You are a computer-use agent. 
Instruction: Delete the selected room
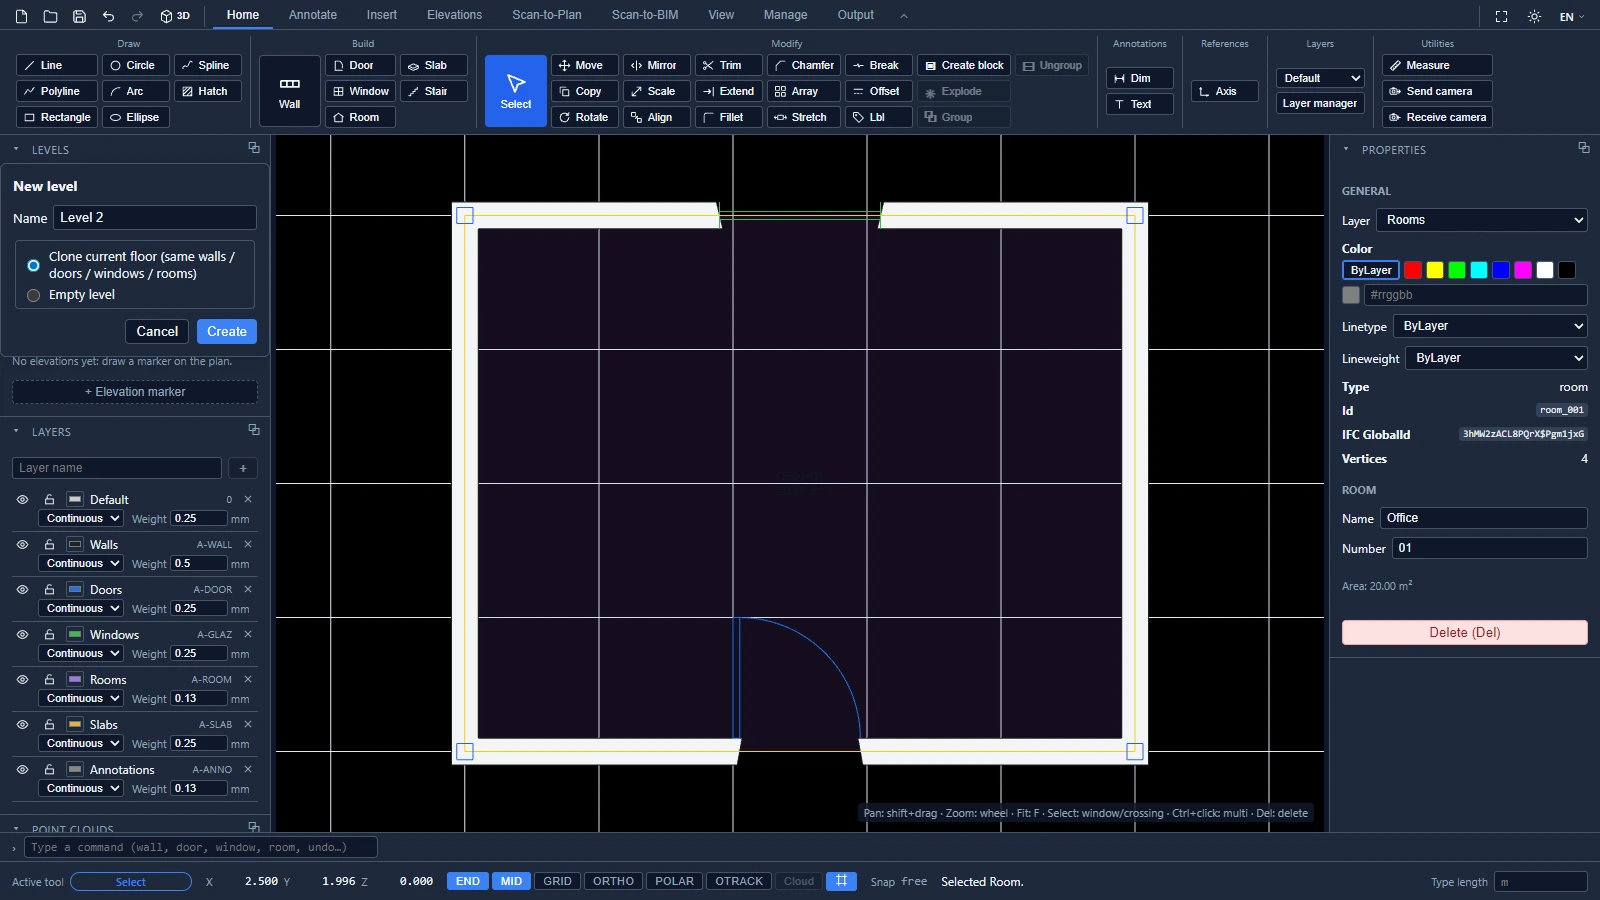tap(1465, 632)
